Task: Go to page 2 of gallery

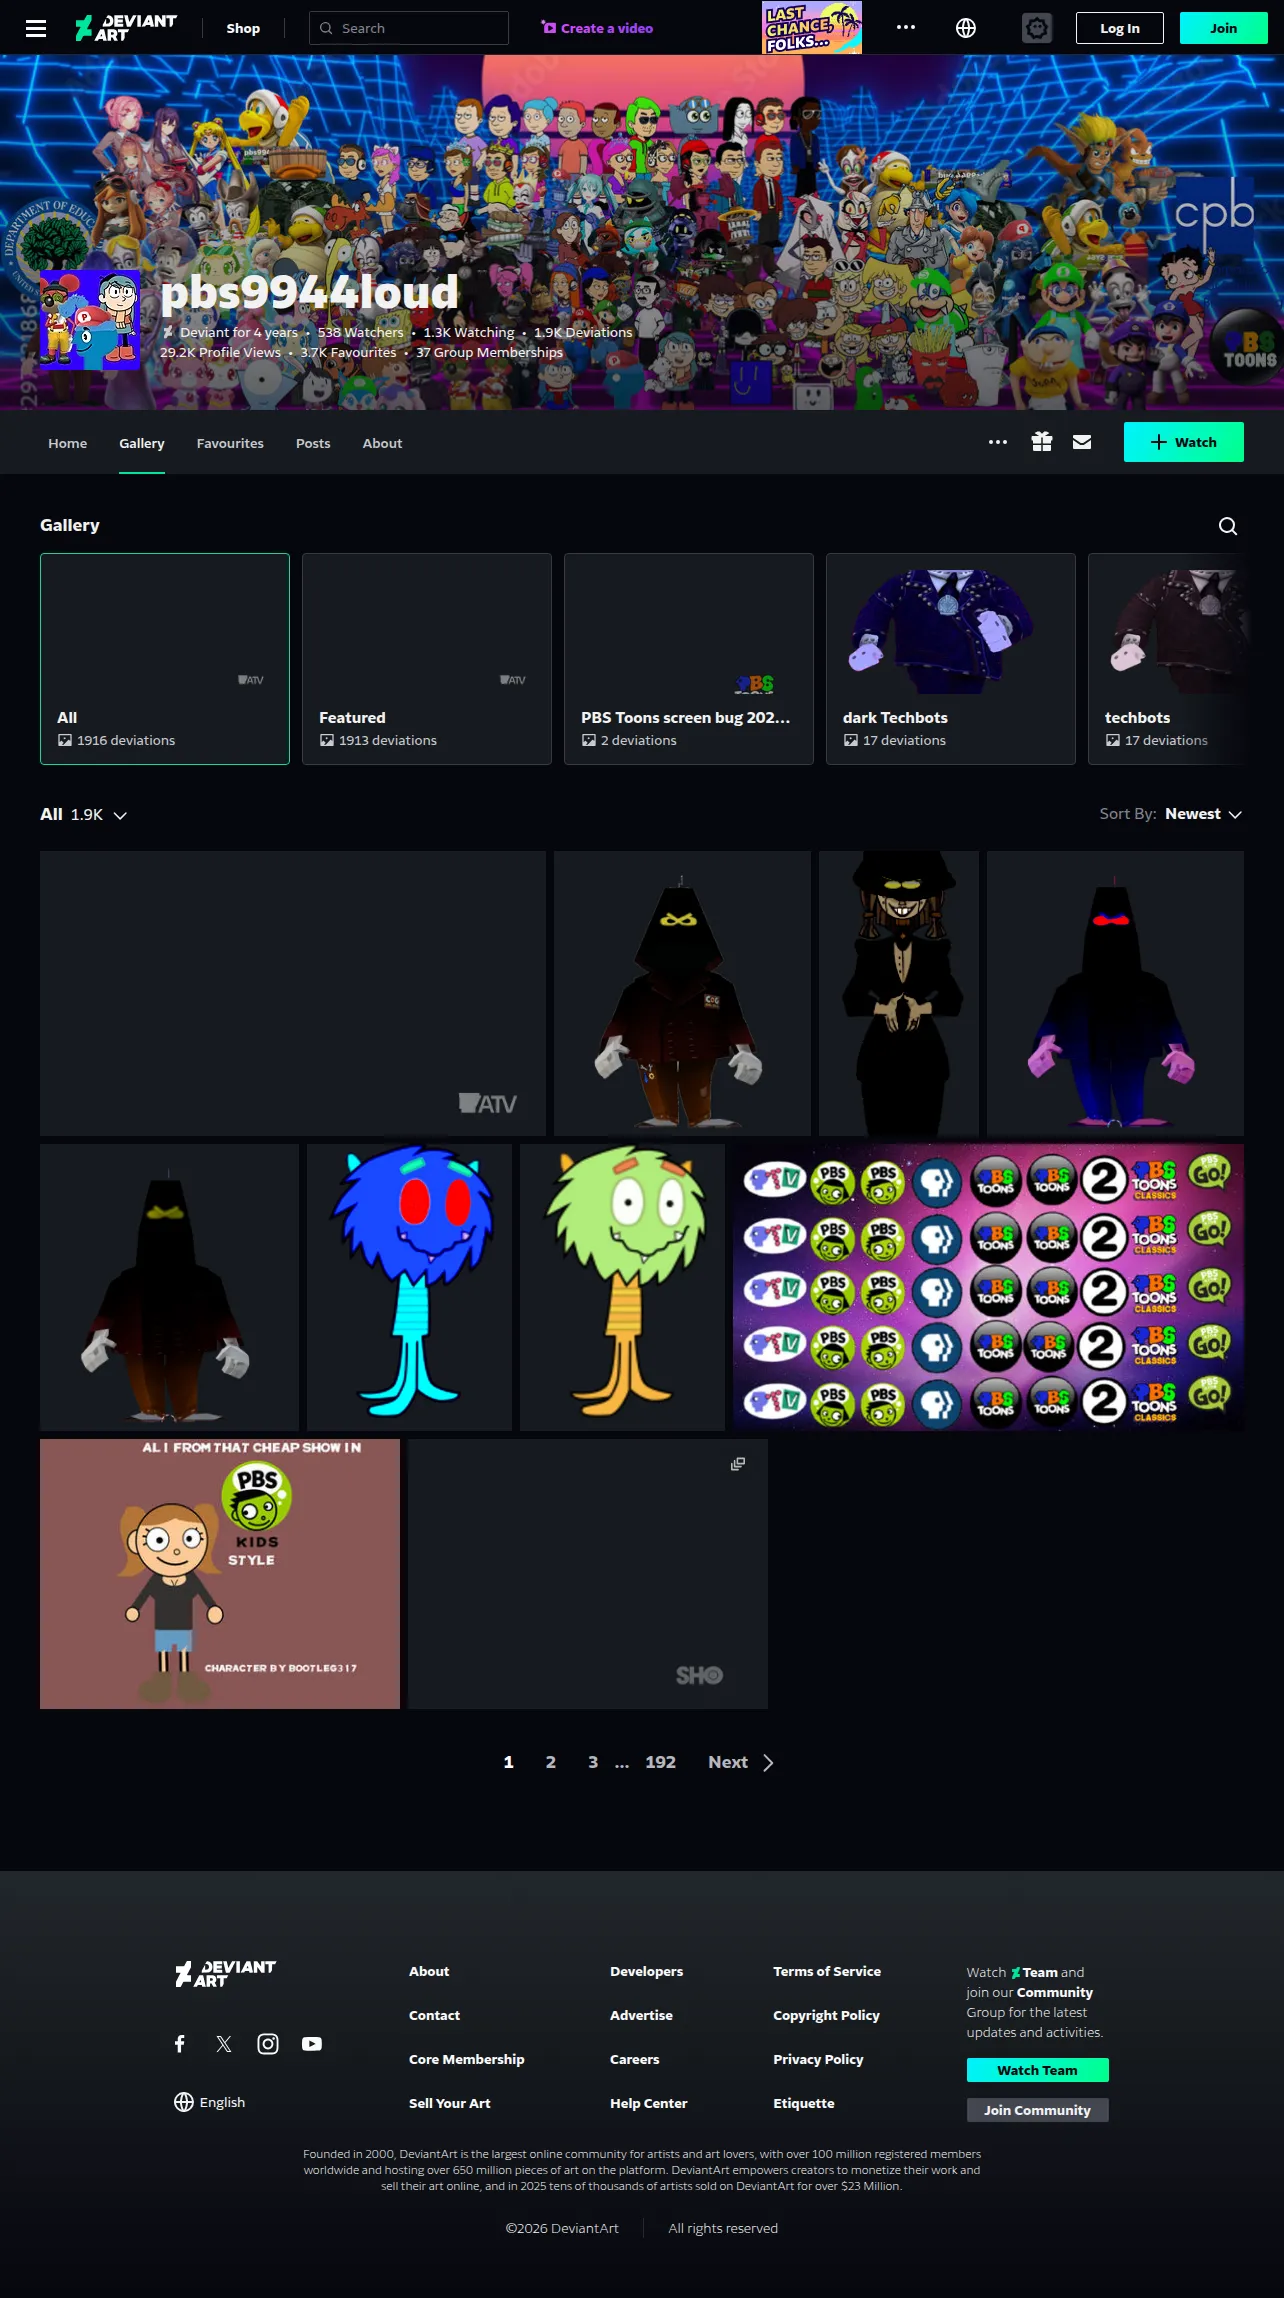Action: click(551, 1762)
